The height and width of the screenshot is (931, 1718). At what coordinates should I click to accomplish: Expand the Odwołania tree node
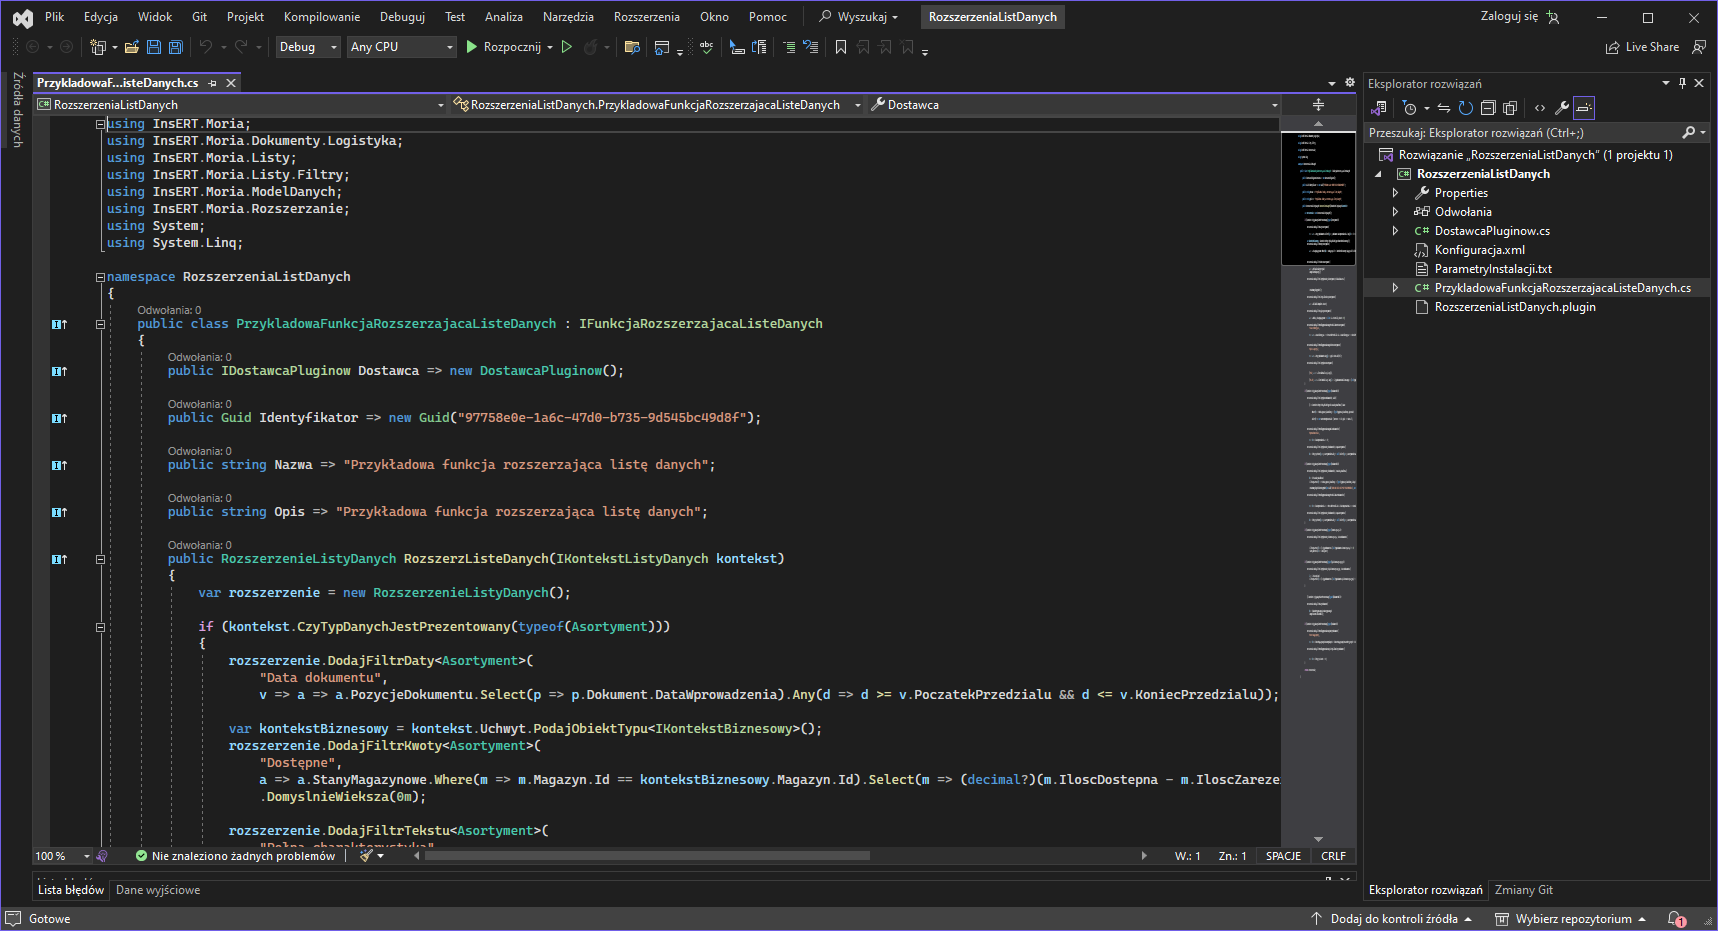tap(1395, 212)
